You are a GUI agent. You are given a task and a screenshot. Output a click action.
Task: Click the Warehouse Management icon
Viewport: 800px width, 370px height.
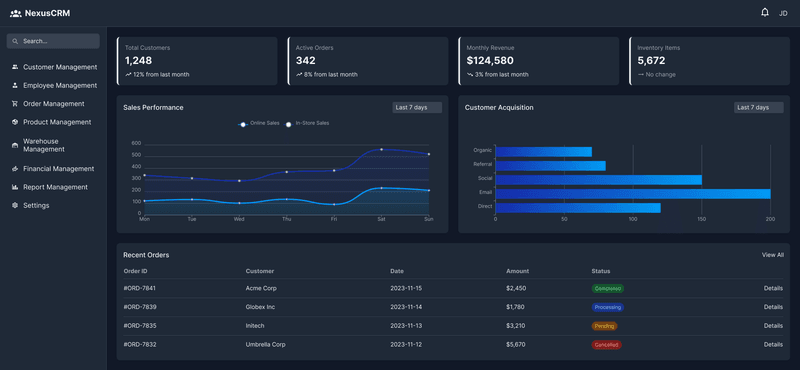(x=15, y=145)
